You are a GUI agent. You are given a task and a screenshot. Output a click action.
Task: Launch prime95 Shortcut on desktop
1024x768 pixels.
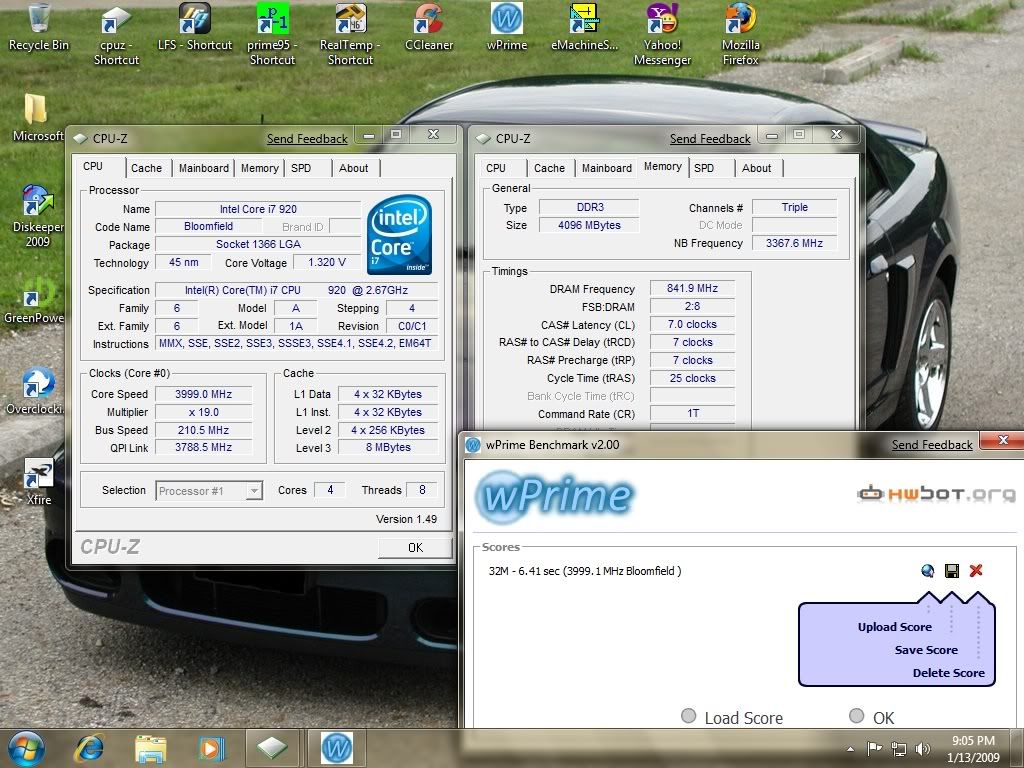point(272,35)
